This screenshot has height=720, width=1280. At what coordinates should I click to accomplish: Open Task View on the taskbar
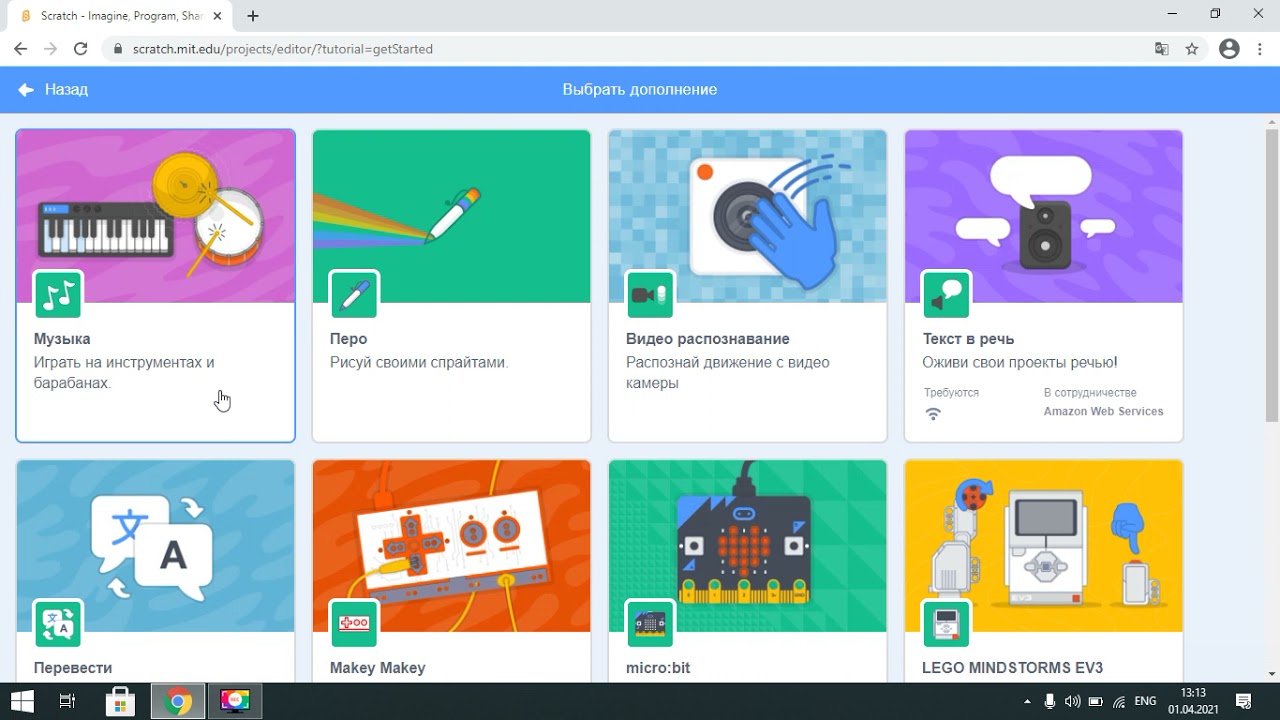coord(67,701)
